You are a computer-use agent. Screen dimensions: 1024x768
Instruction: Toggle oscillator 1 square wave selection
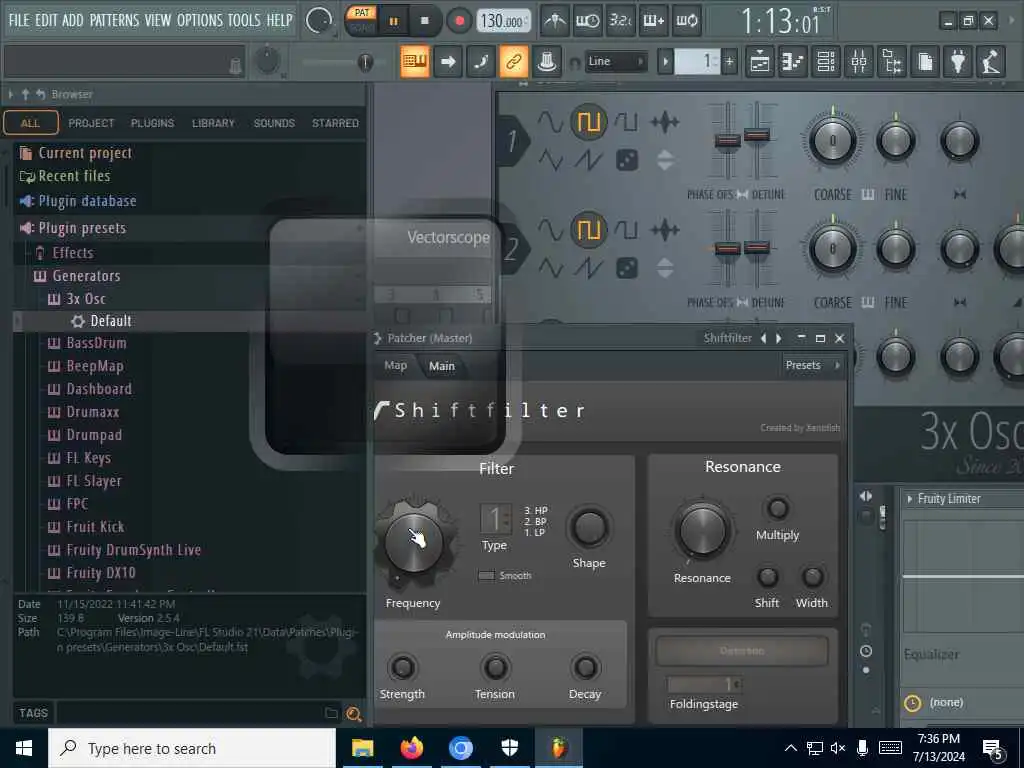coord(588,122)
